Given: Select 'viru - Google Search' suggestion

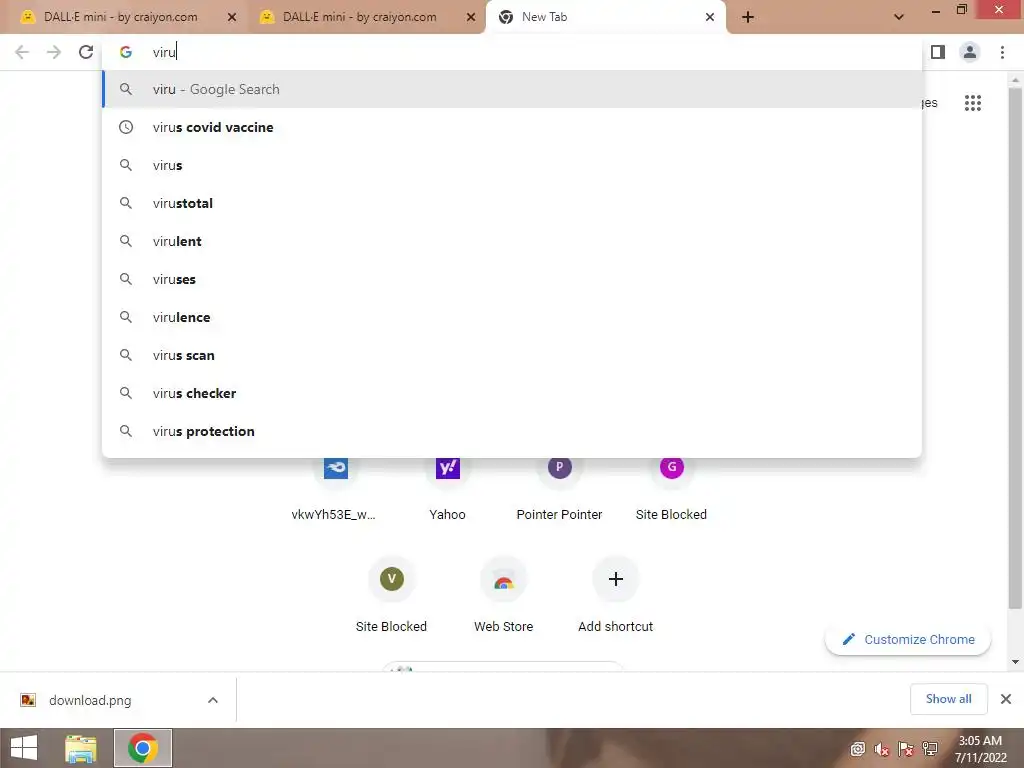Looking at the screenshot, I should (x=511, y=89).
